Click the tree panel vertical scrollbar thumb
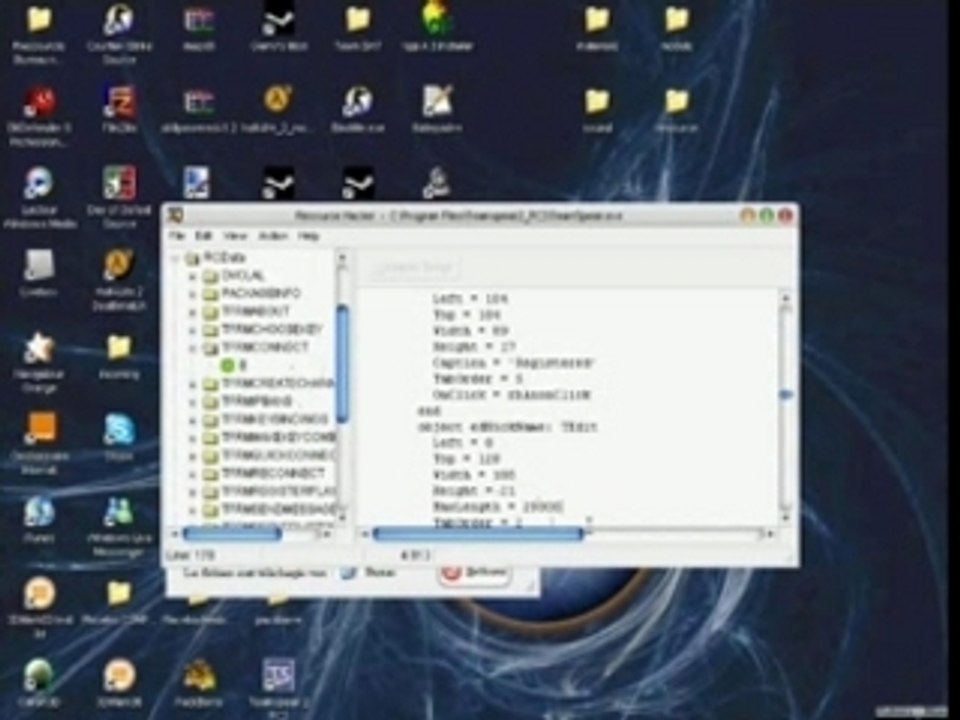This screenshot has height=720, width=960. [x=343, y=364]
